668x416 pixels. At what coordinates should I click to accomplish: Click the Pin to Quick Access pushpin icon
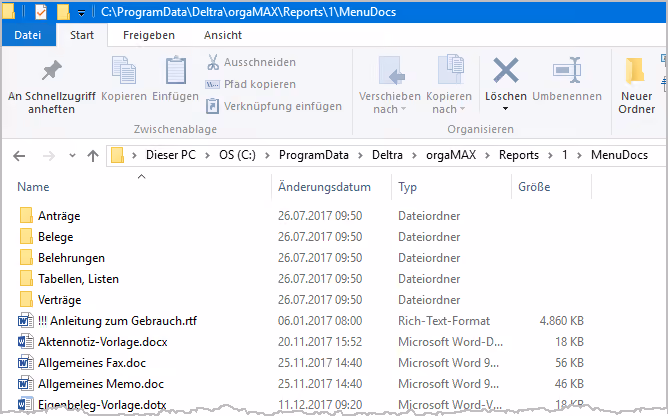(52, 71)
